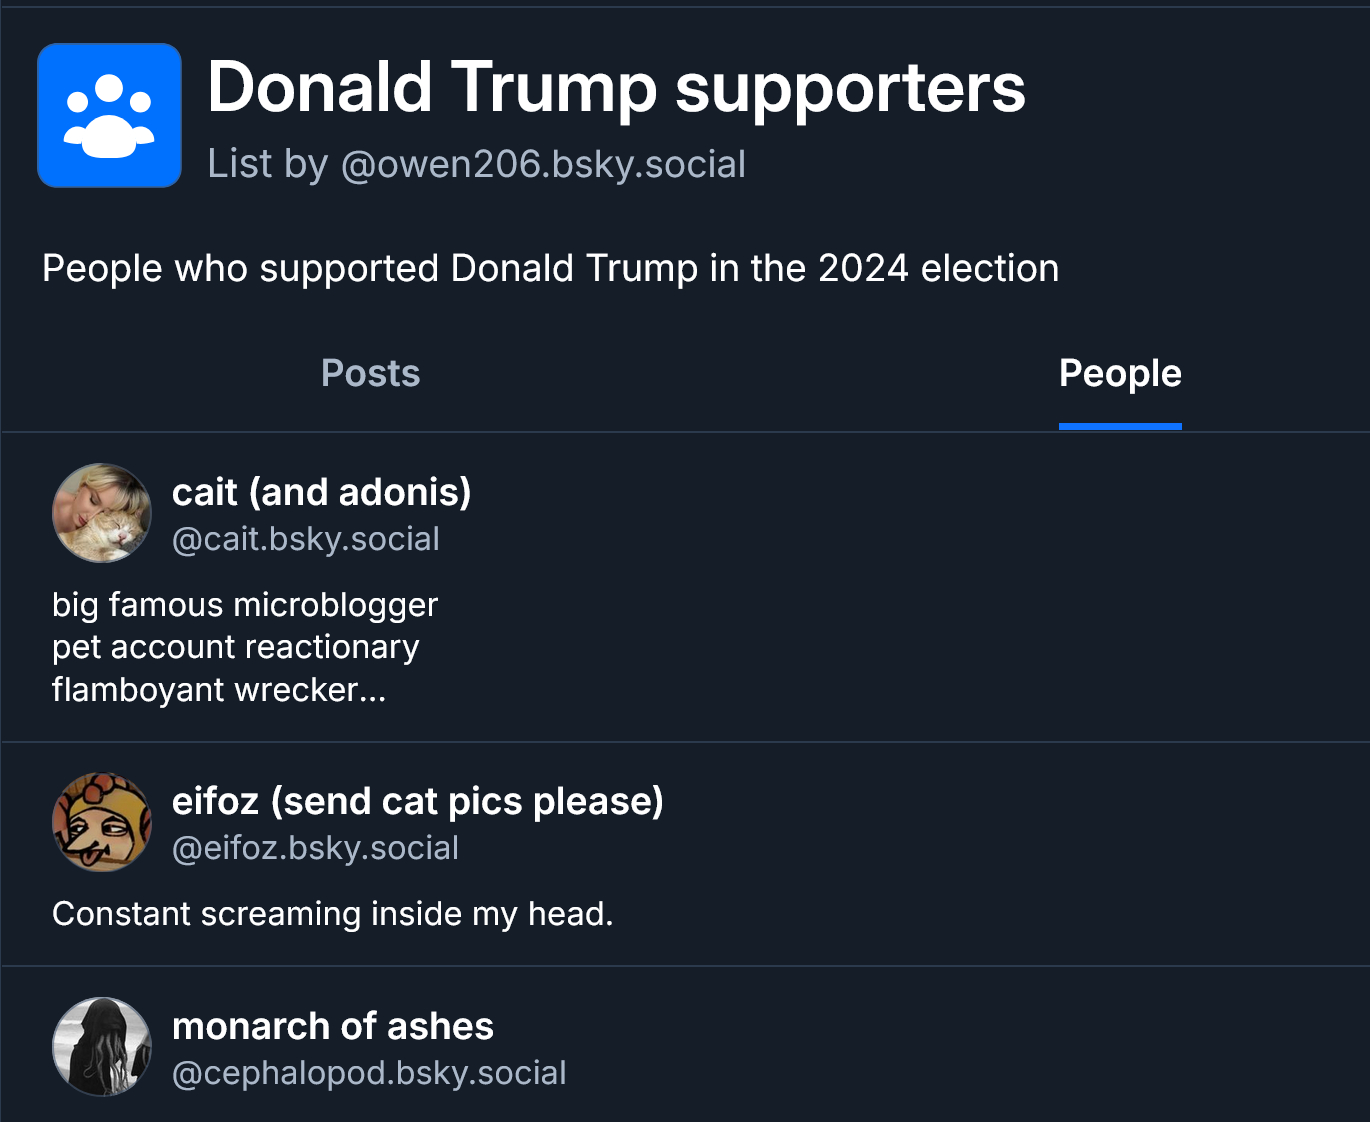Click the "Donald Trump supporters" list title

(616, 88)
